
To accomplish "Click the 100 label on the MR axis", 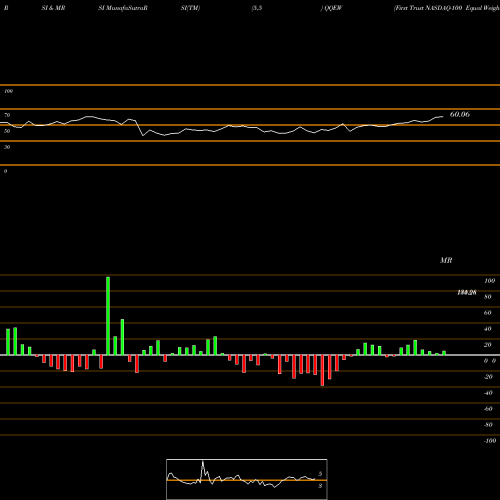I will [x=489, y=281].
